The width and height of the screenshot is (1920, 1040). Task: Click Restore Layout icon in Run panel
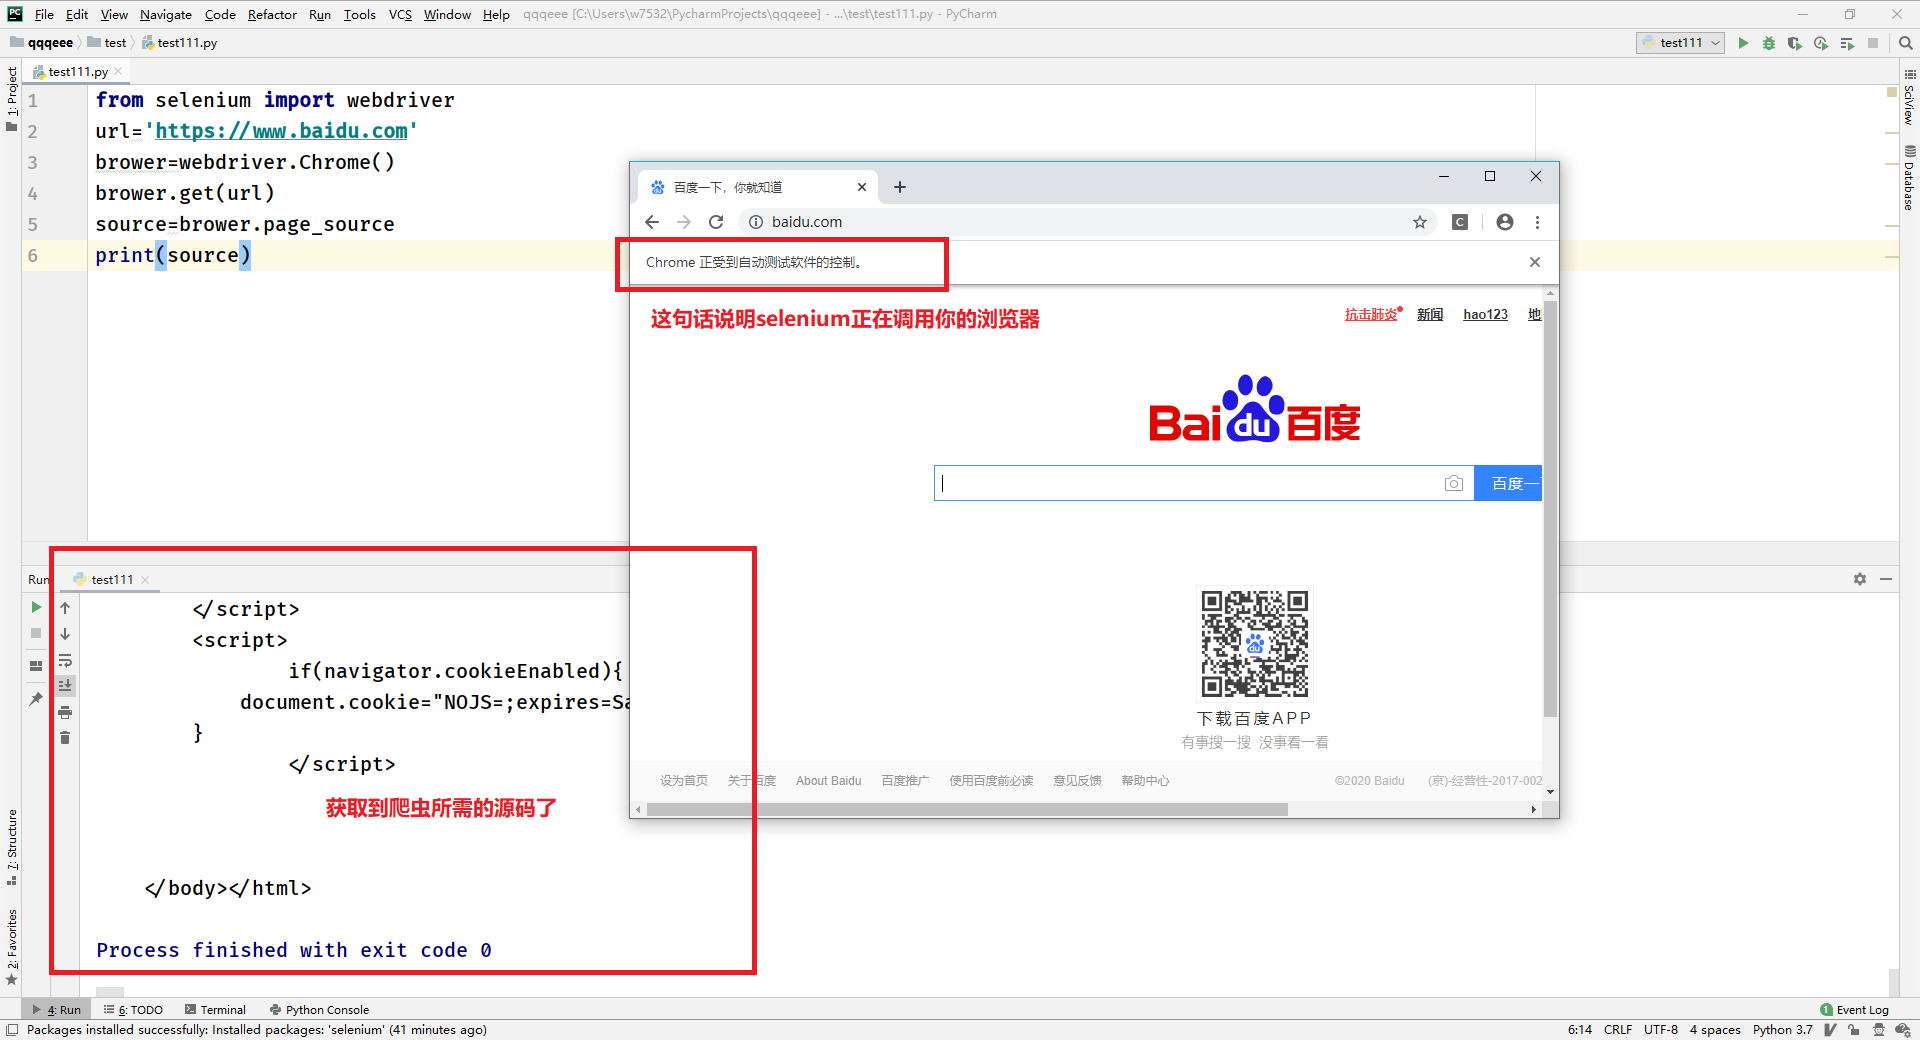click(x=36, y=665)
